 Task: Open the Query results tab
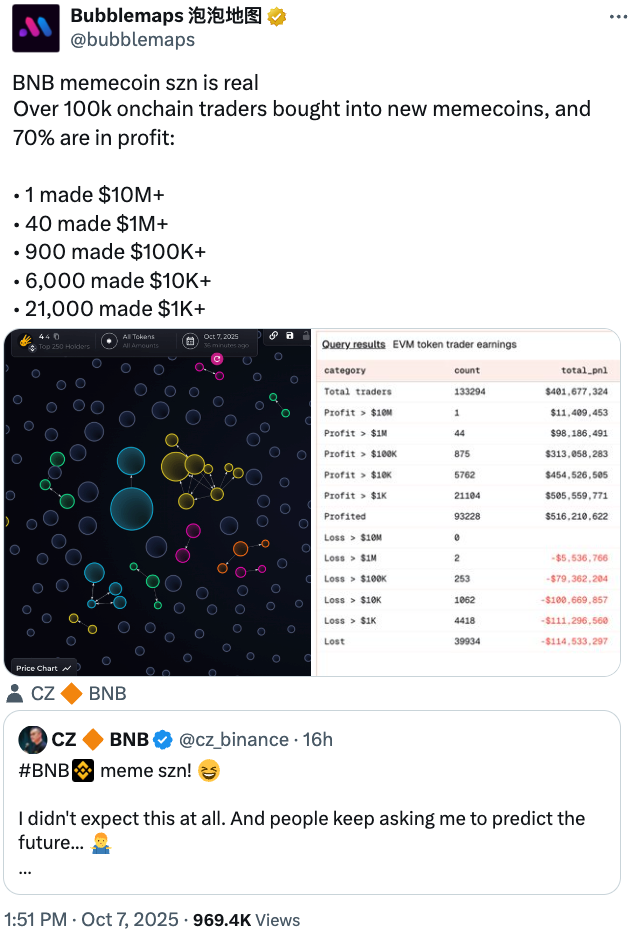(x=353, y=344)
